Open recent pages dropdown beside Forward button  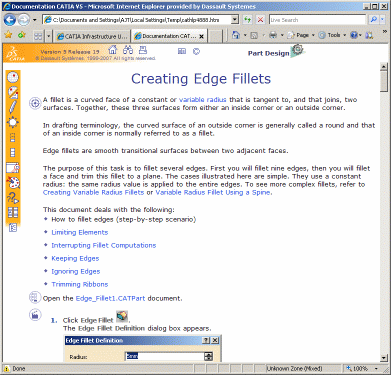tap(34, 20)
